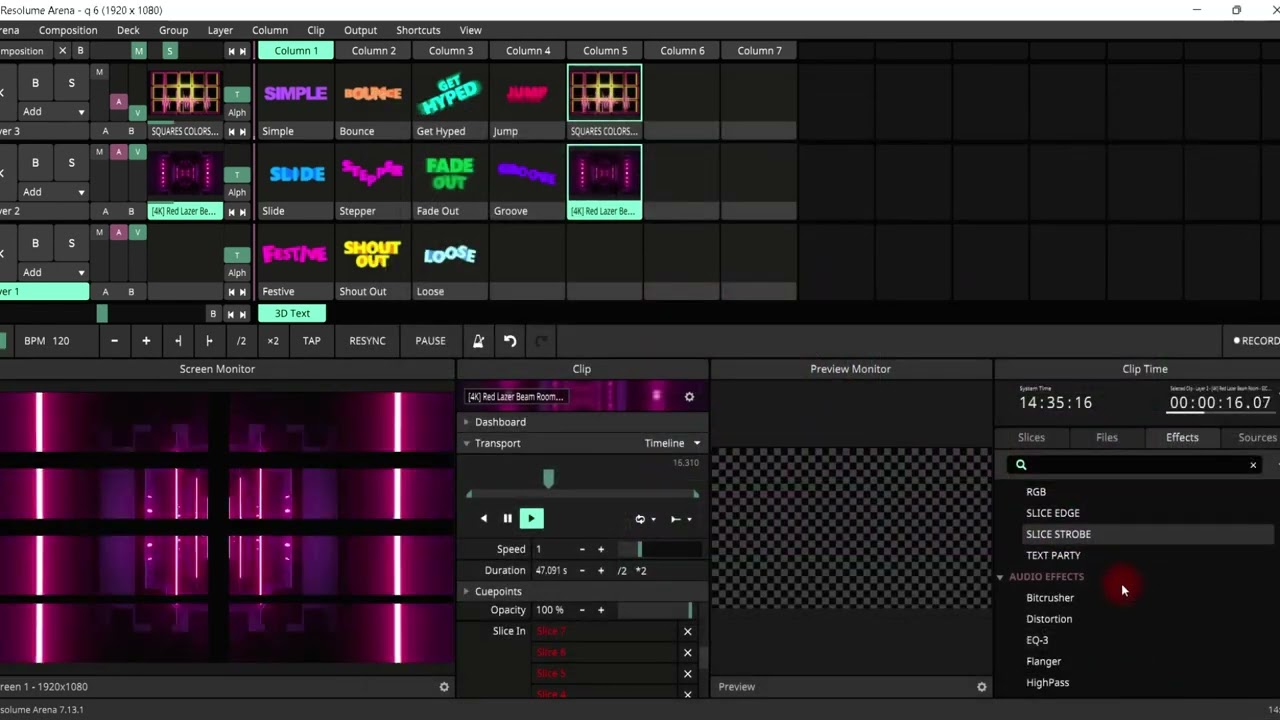Increase clip Speed with plus icon

tap(601, 549)
